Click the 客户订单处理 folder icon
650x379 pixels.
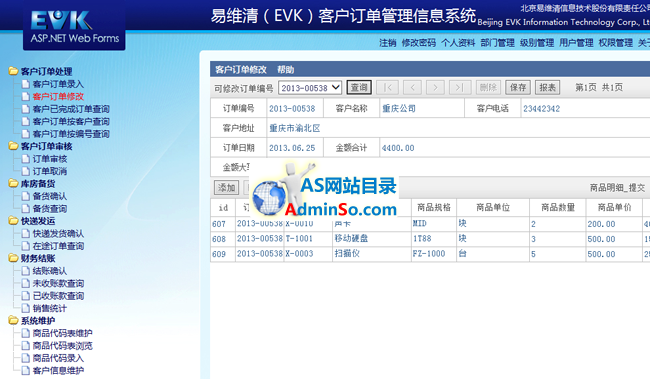pyautogui.click(x=13, y=71)
